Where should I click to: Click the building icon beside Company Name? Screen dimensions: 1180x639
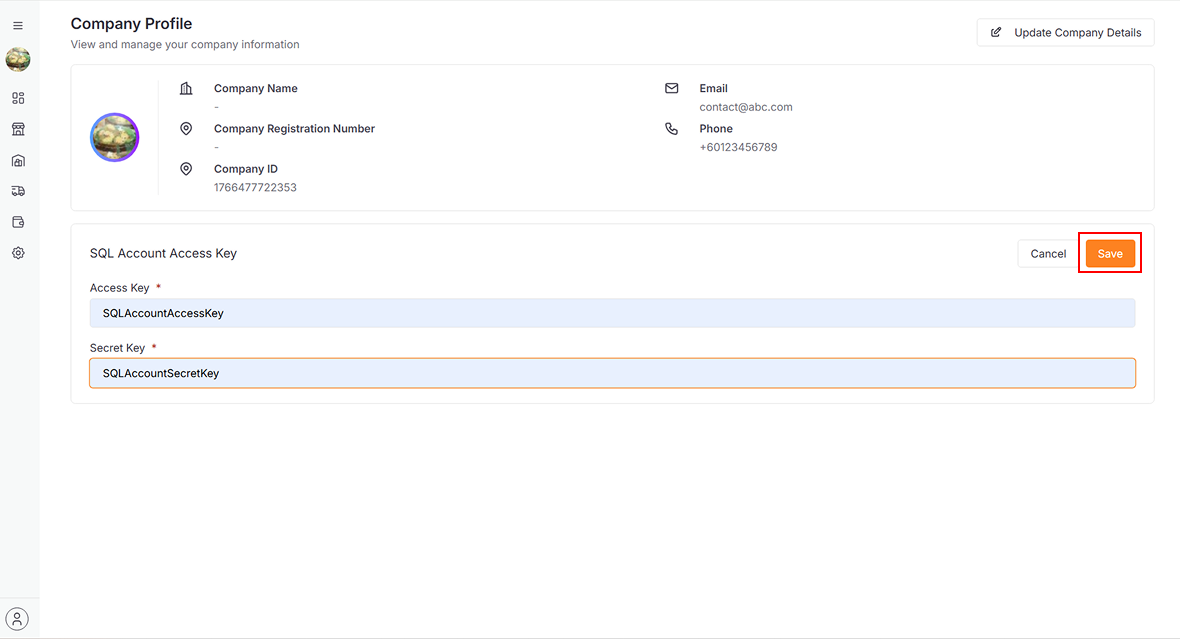point(186,89)
